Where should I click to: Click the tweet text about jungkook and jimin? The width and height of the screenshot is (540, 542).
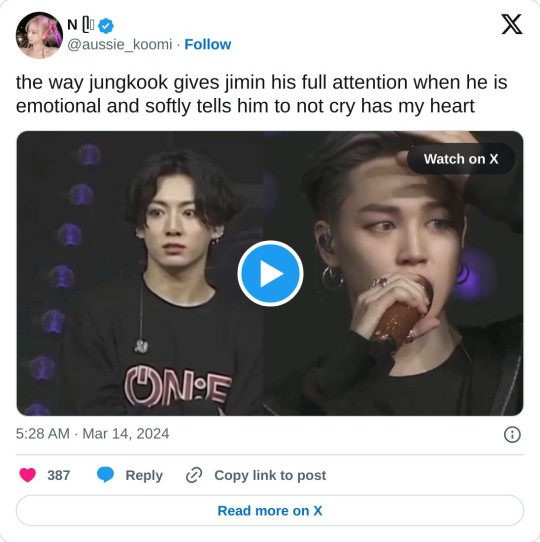[x=261, y=94]
